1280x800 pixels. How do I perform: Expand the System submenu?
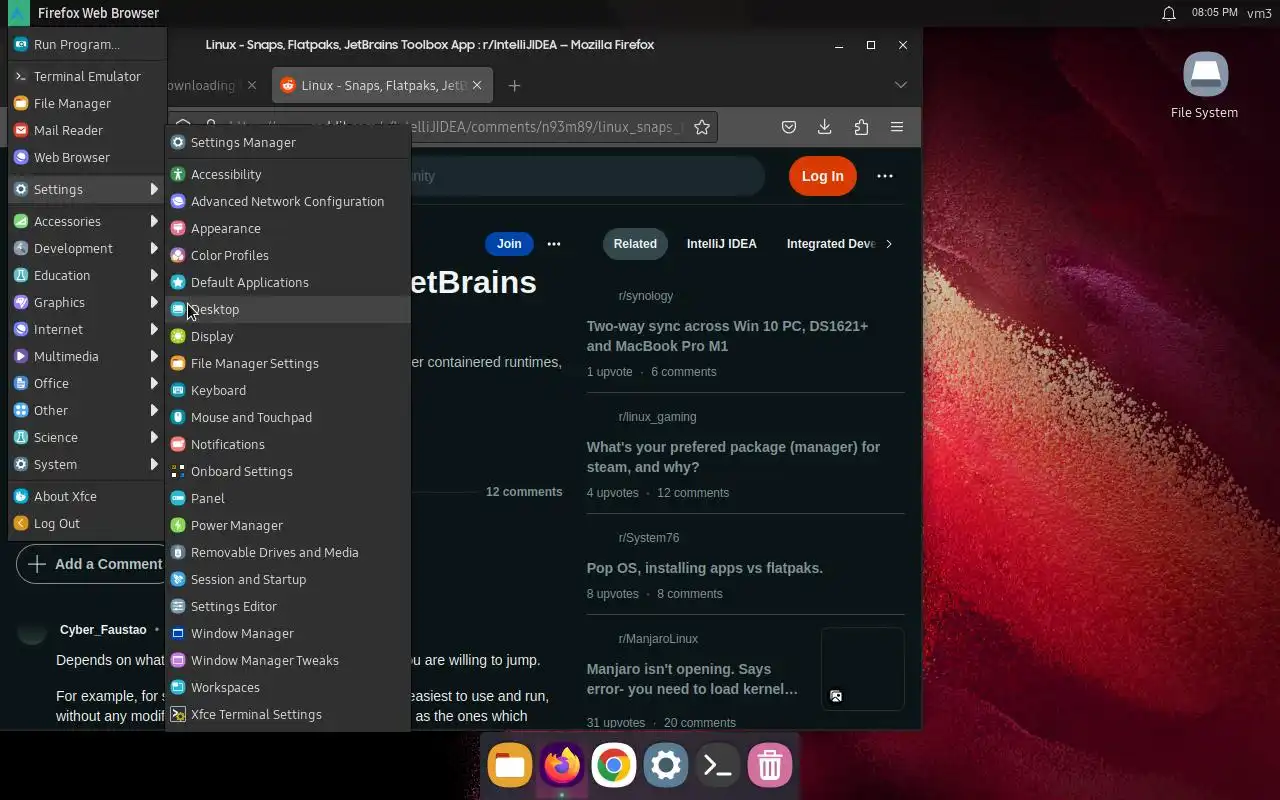pos(87,464)
